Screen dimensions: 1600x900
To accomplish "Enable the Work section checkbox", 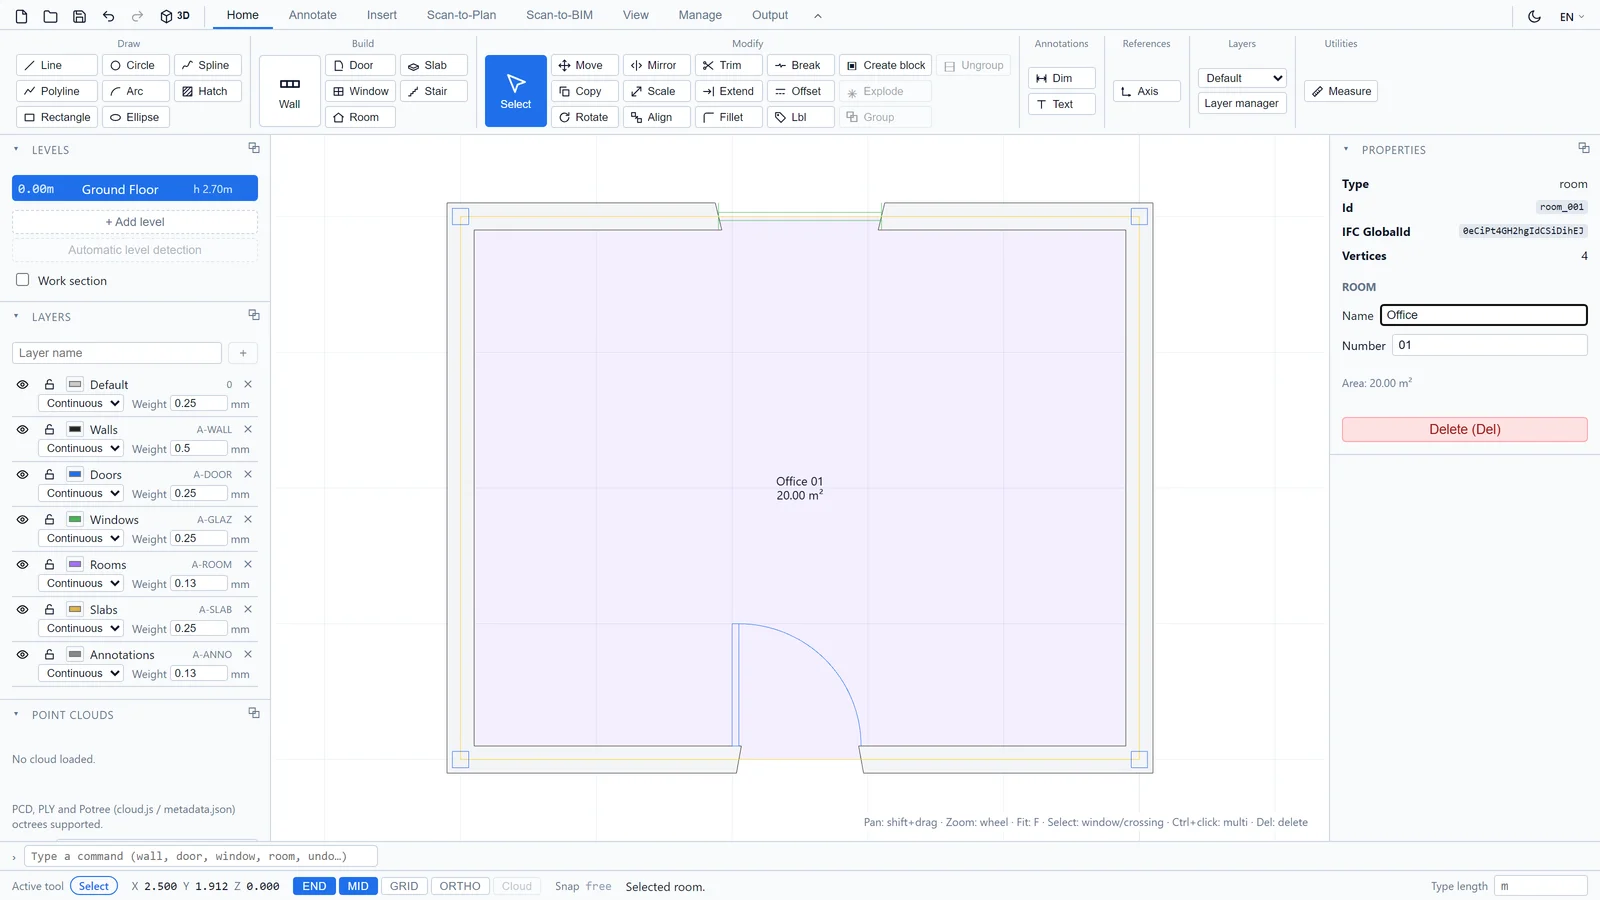I will [x=22, y=280].
